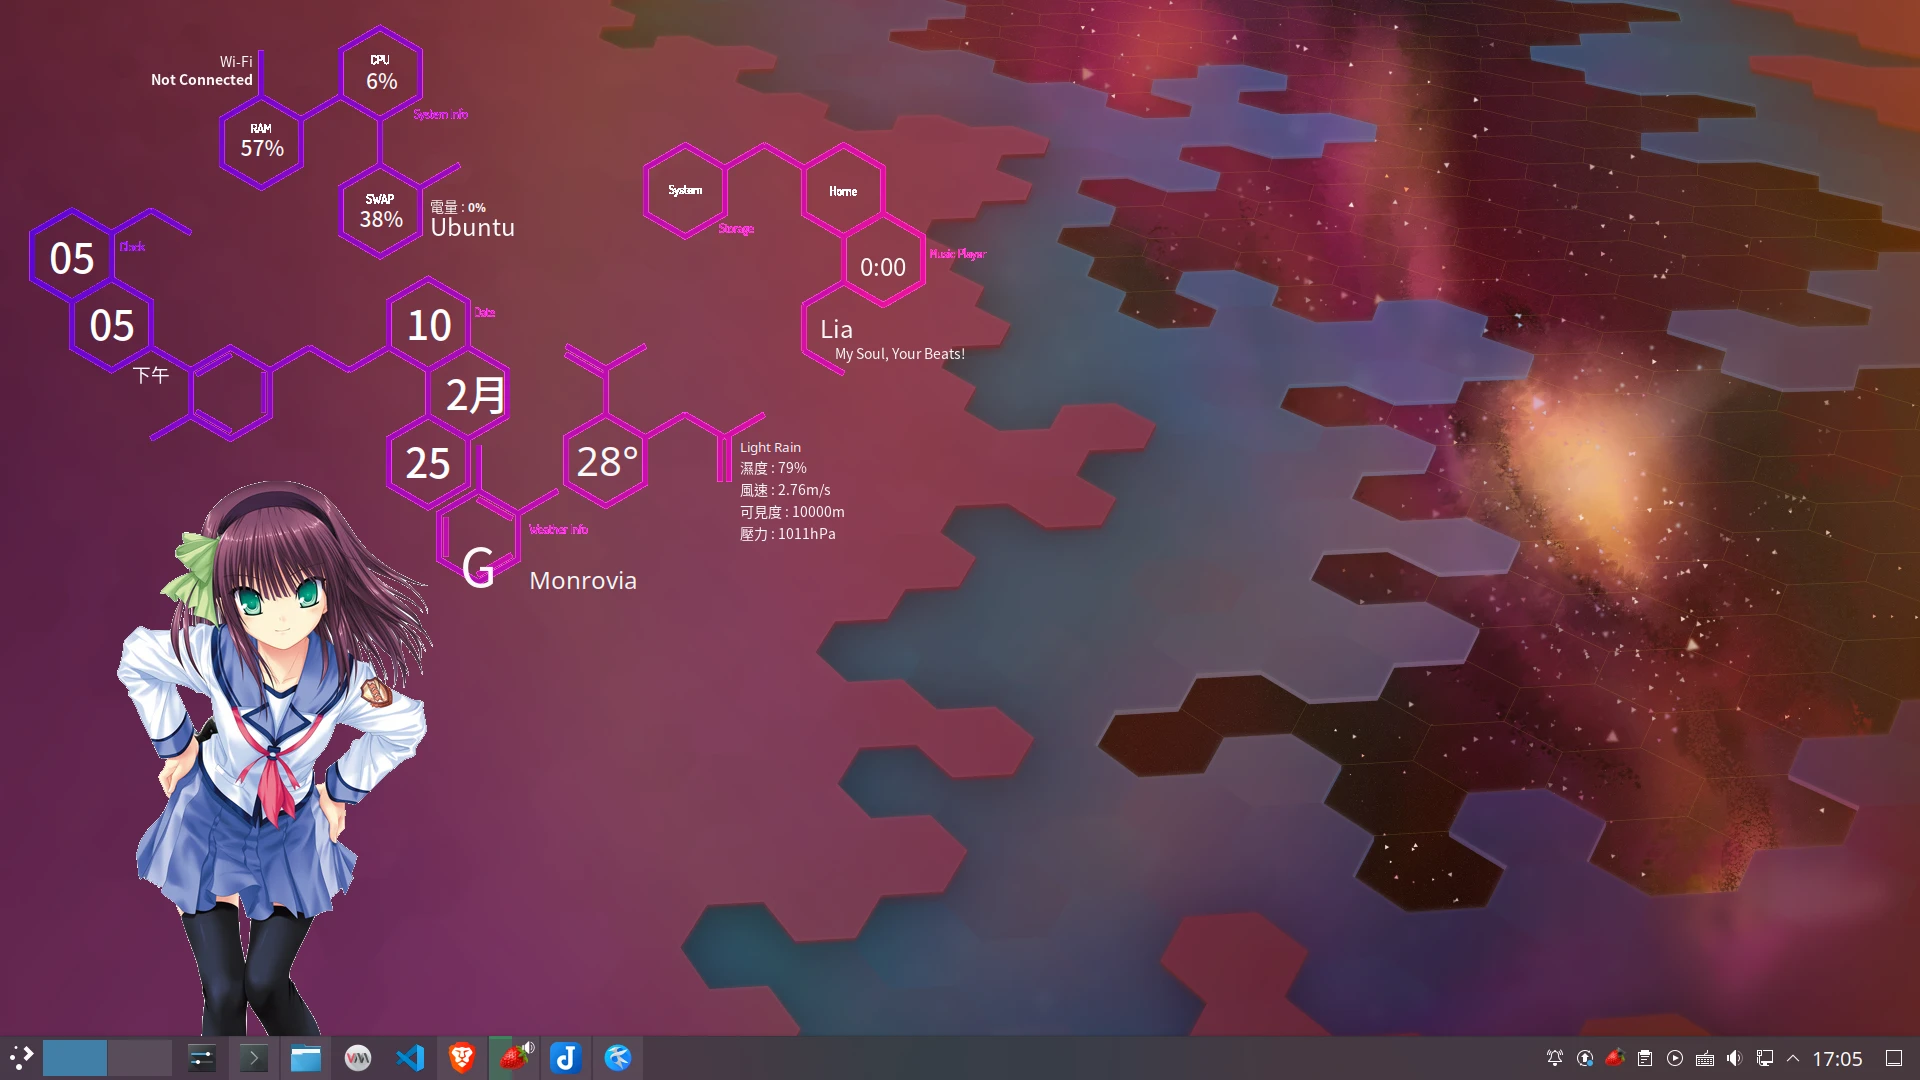Viewport: 1920px width, 1080px height.
Task: Click the 28° weather hexagon
Action: (606, 462)
